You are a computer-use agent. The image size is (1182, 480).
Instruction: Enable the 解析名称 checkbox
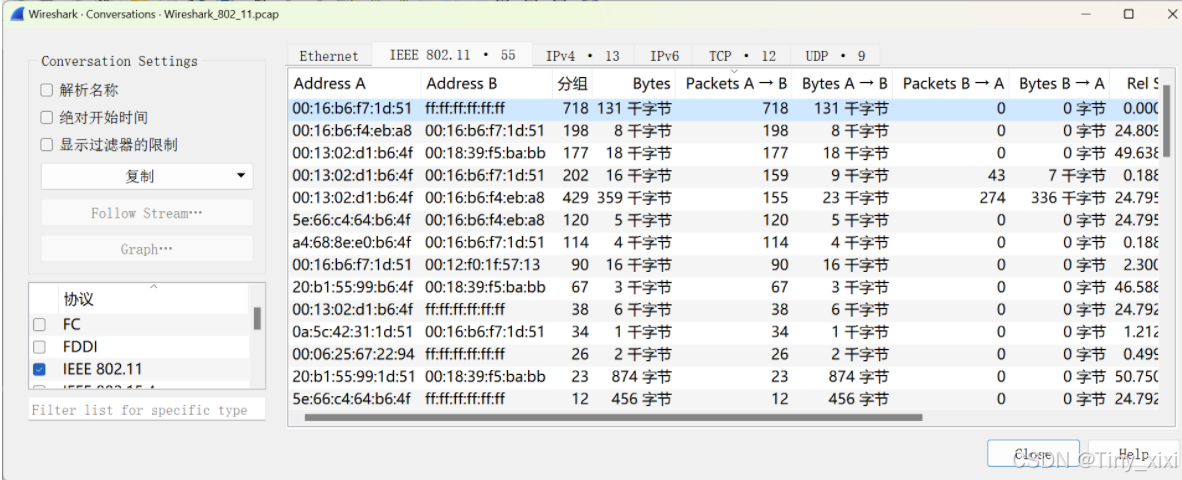coord(47,90)
